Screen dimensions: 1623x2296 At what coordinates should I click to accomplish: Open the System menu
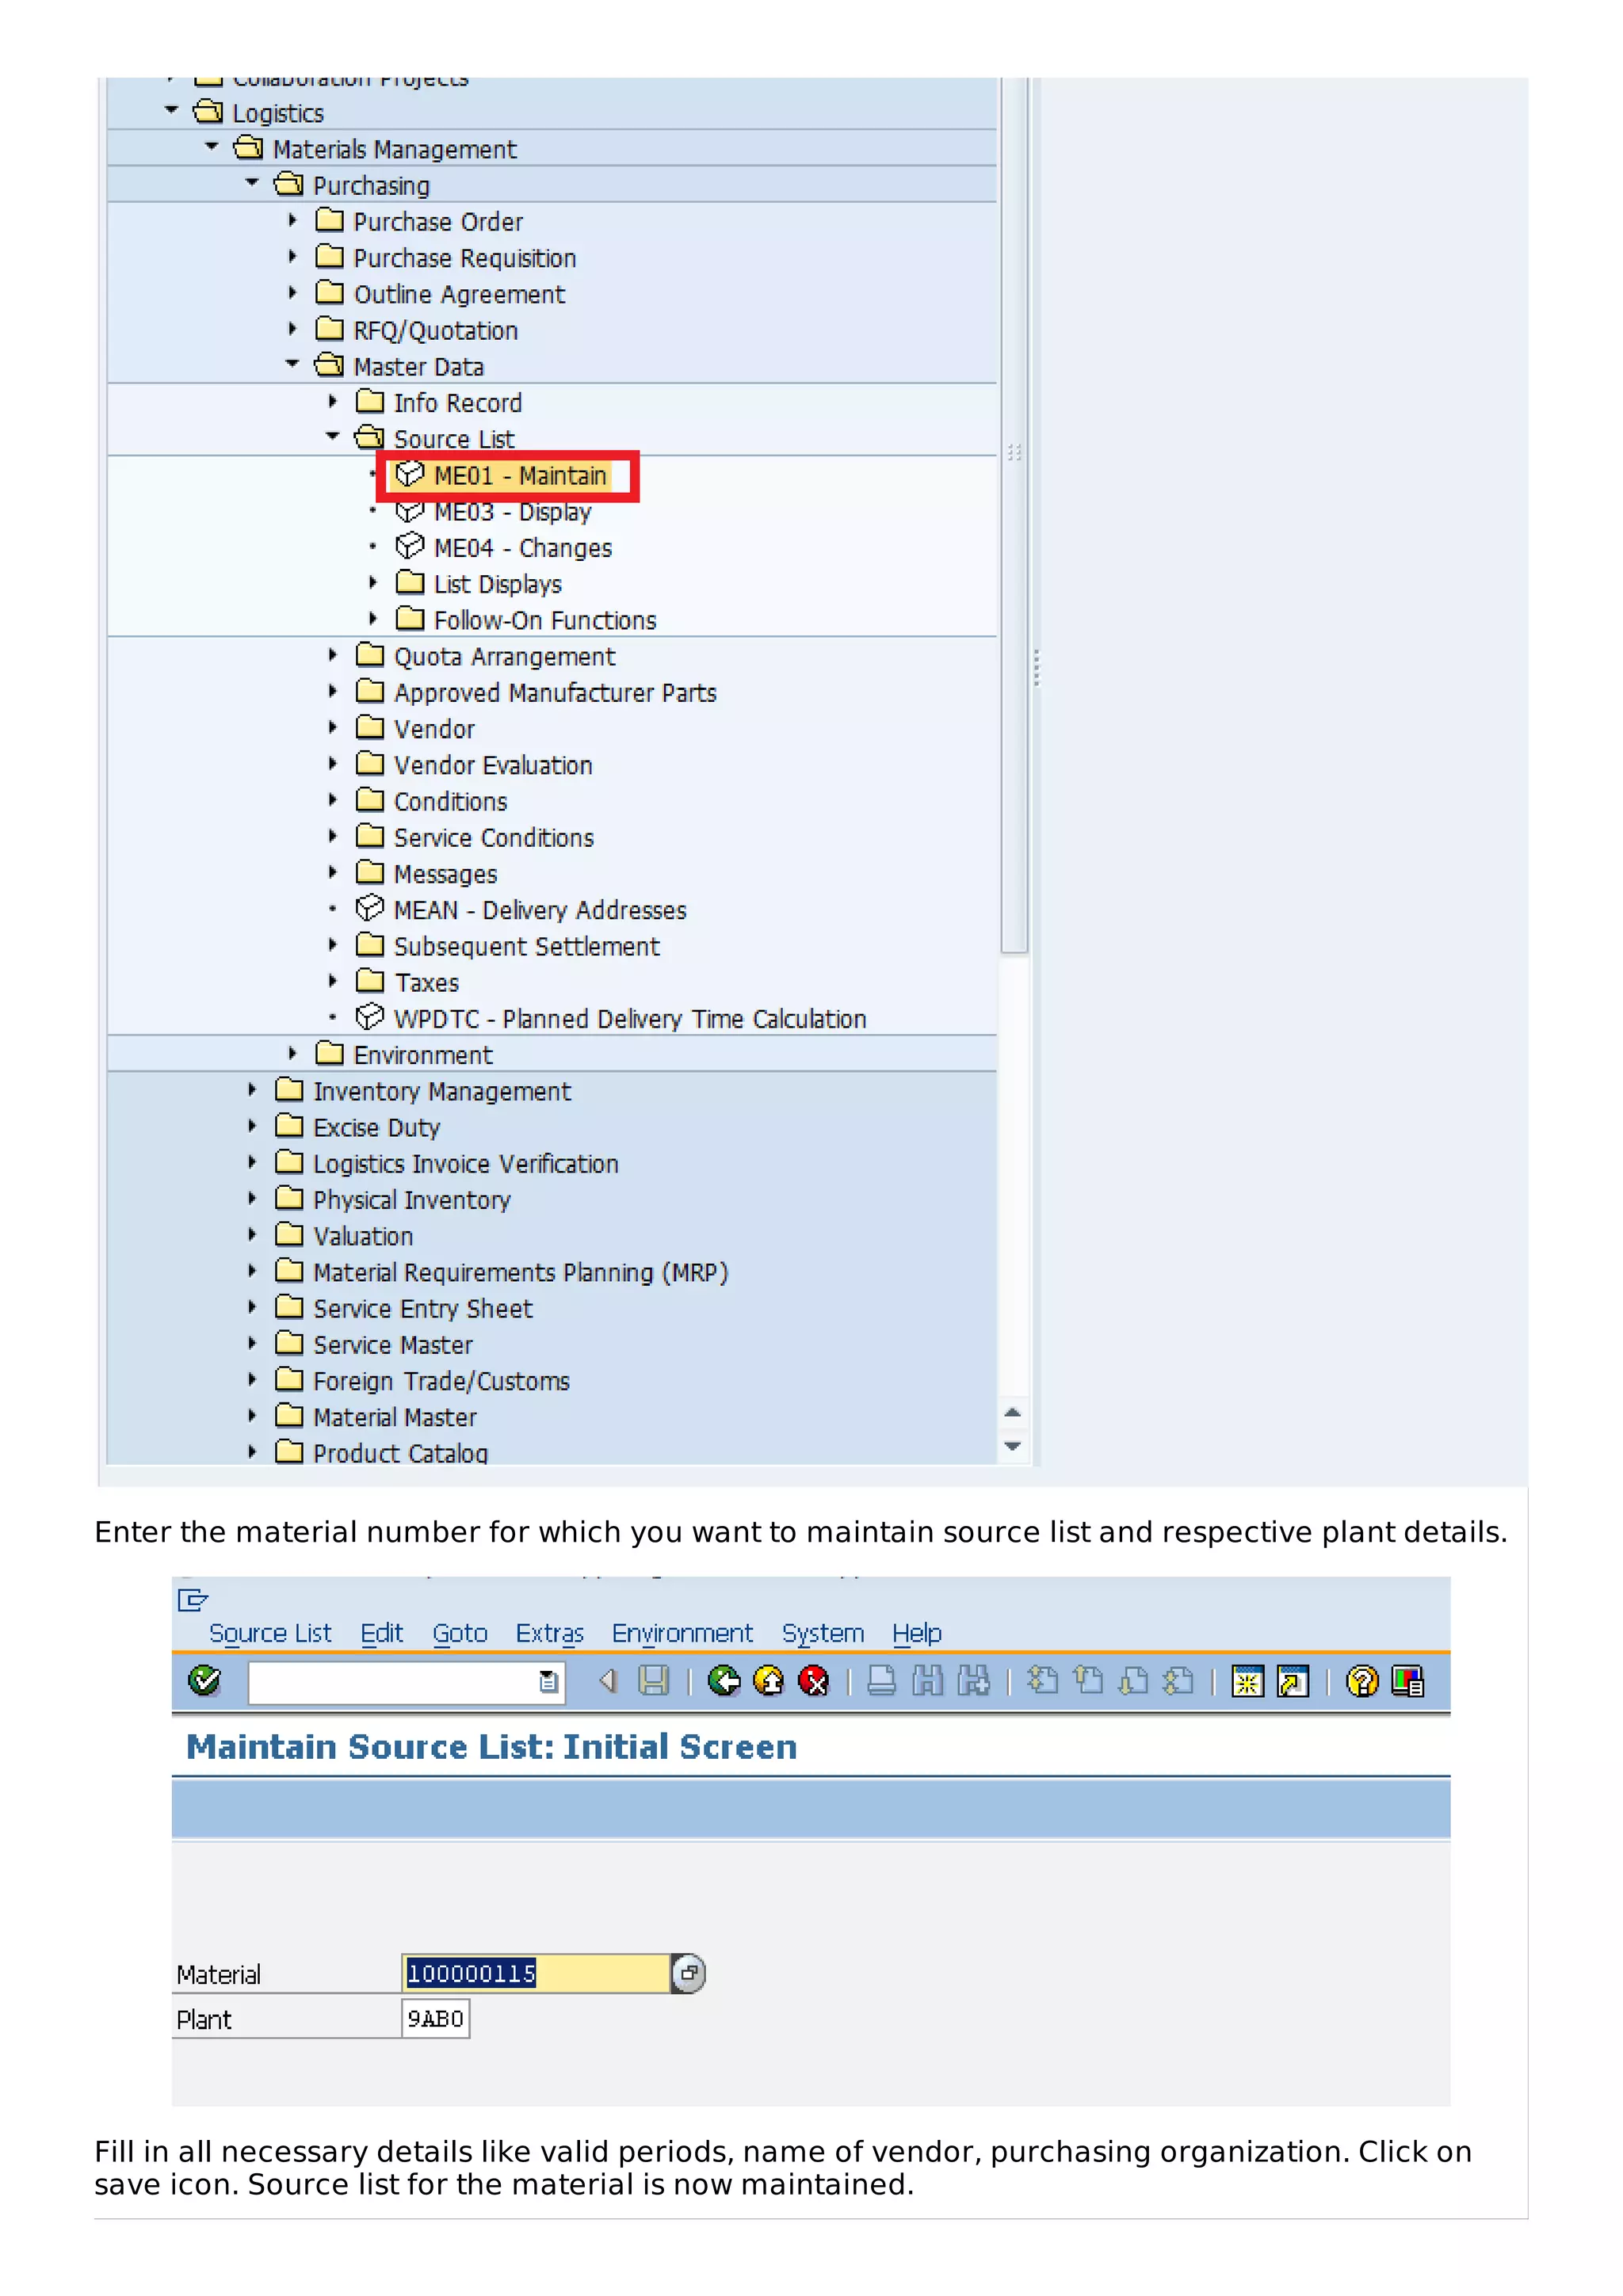(823, 1633)
